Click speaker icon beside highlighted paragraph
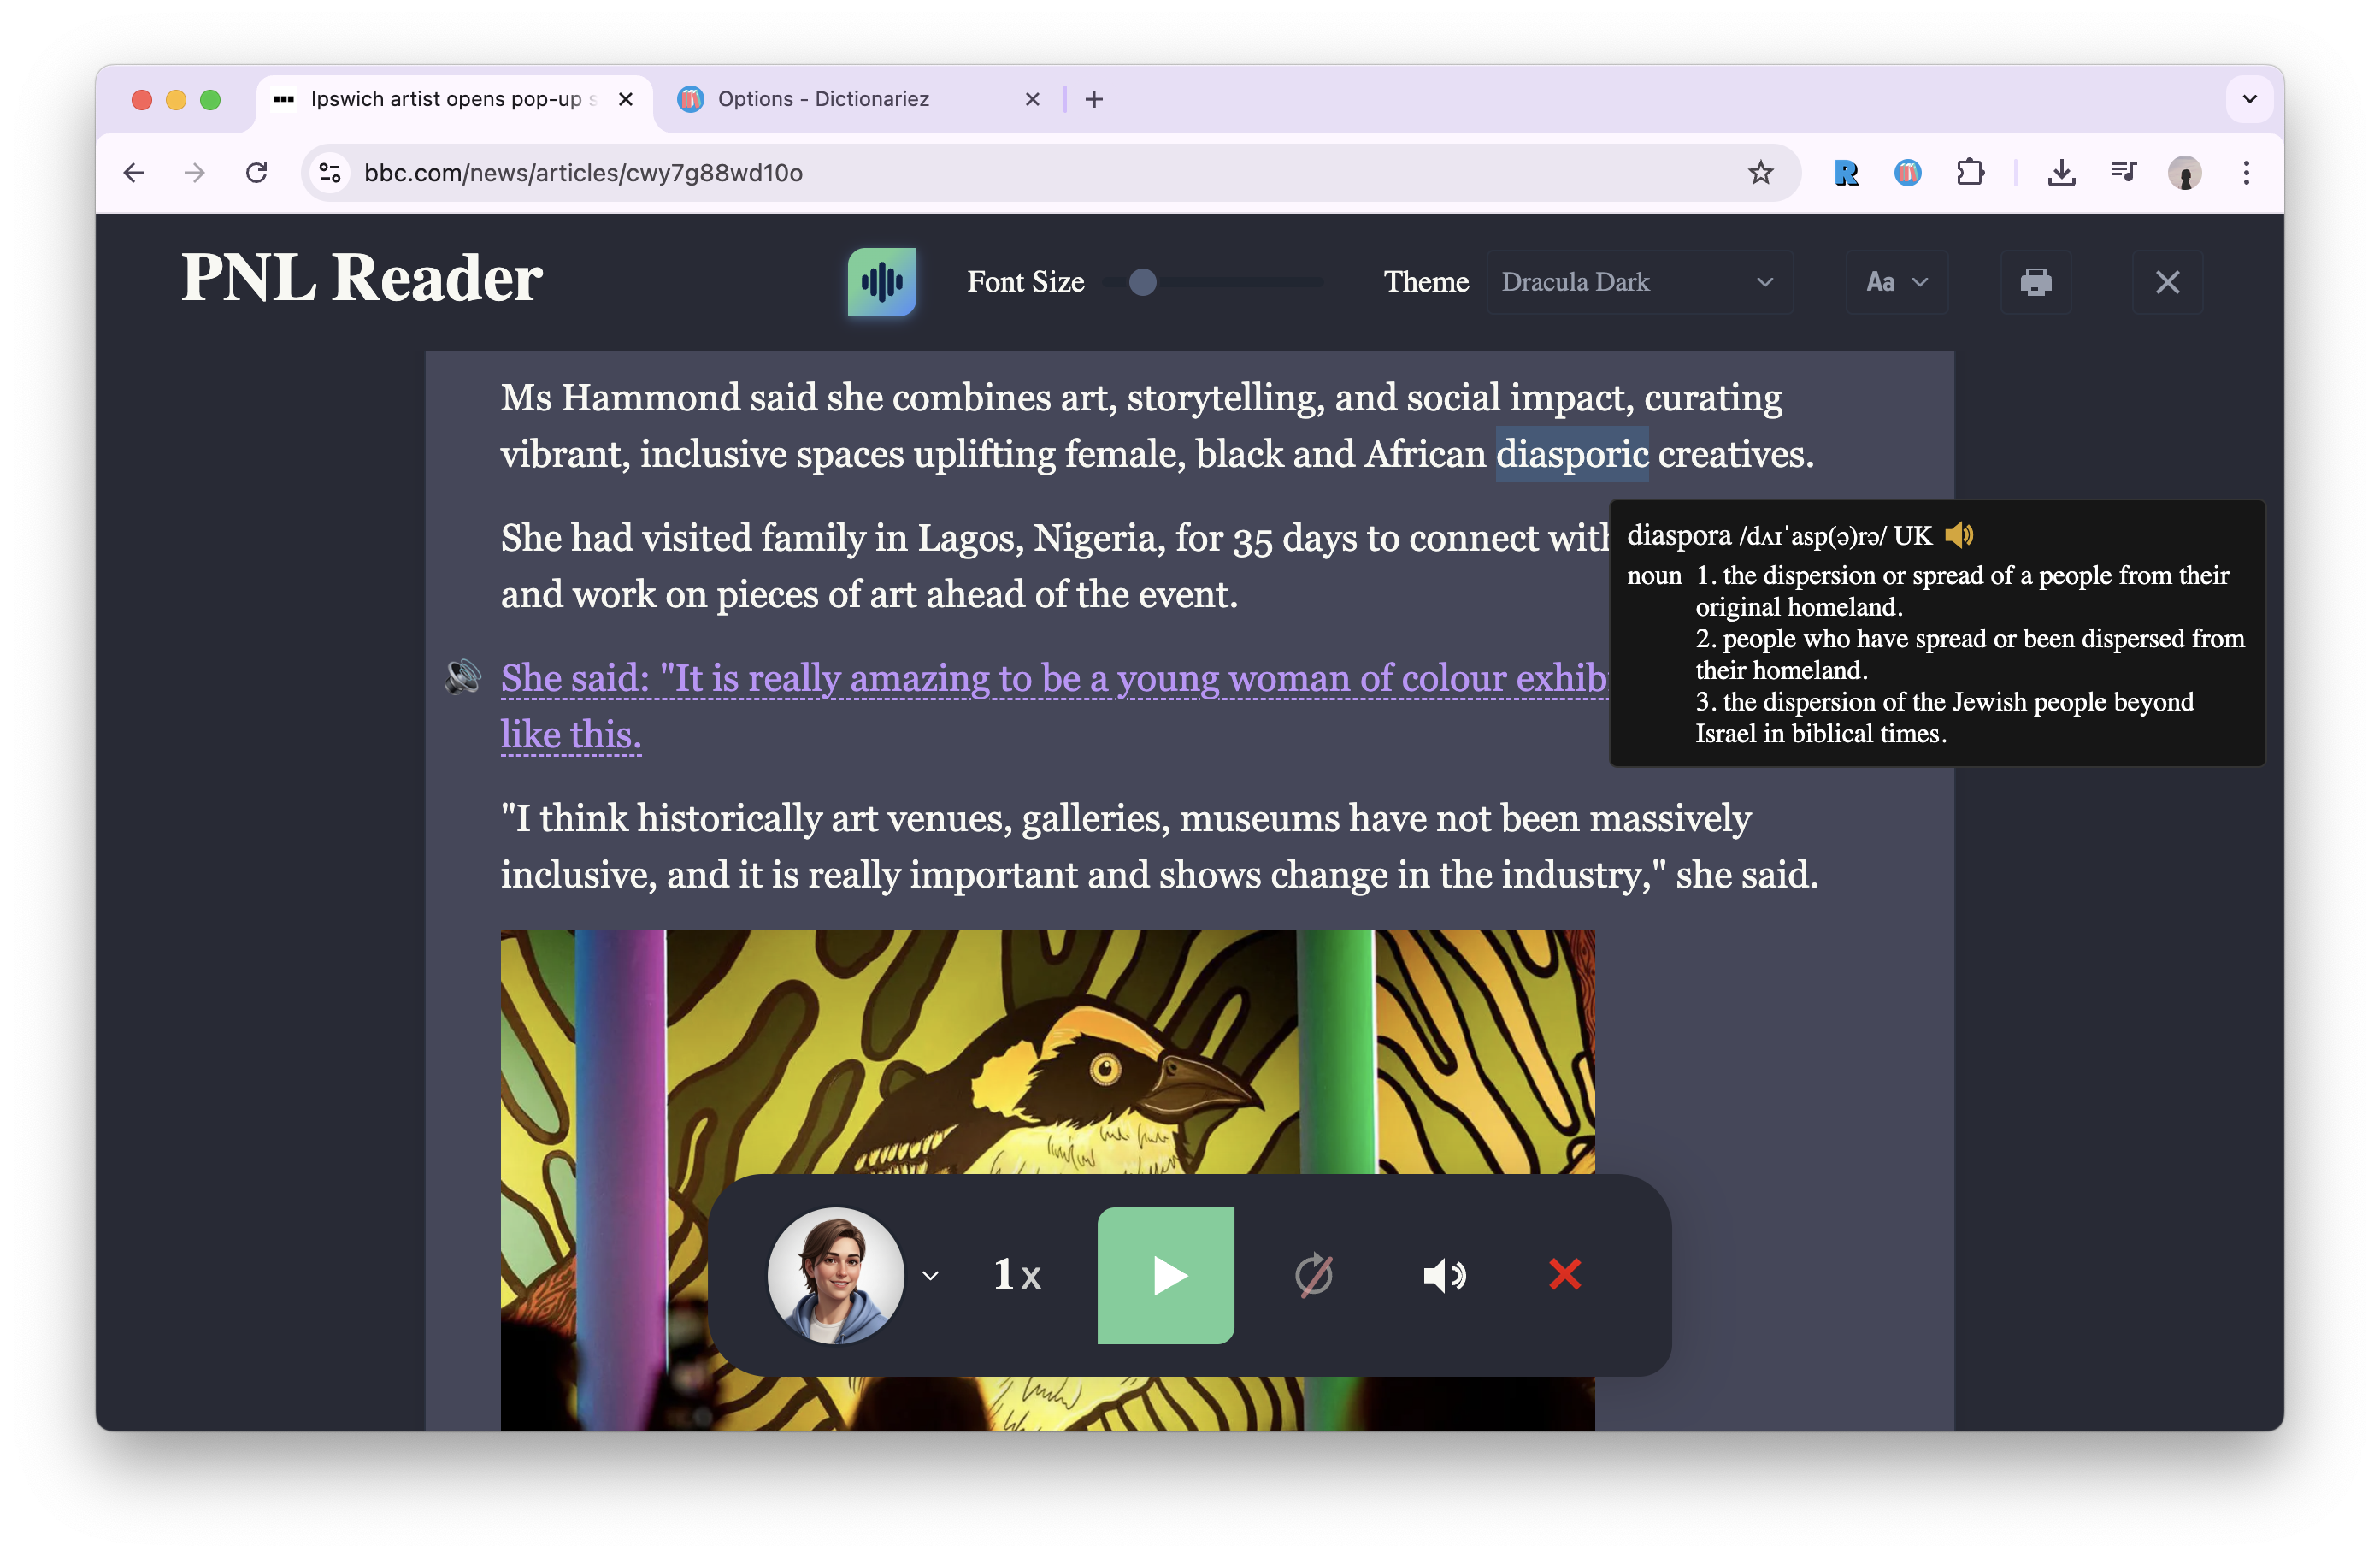 point(463,677)
